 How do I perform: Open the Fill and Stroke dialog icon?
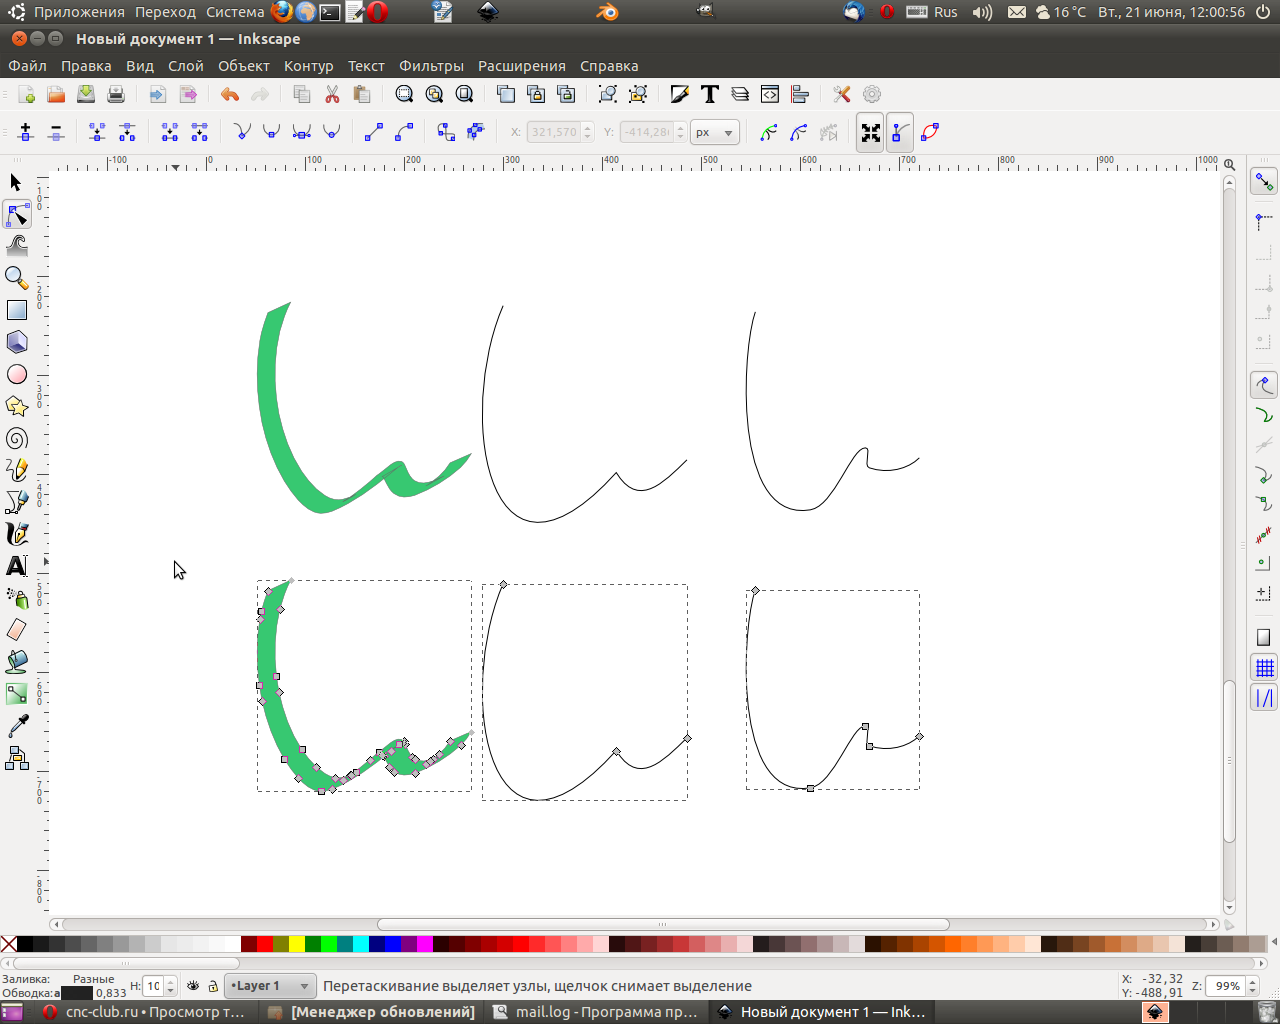coord(680,94)
